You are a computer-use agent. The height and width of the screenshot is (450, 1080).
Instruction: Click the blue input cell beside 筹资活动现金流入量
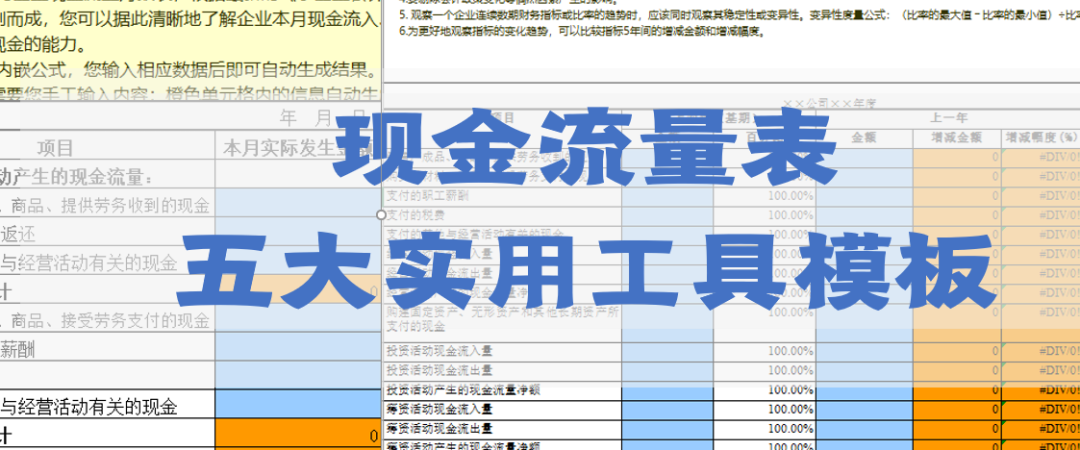(x=667, y=409)
